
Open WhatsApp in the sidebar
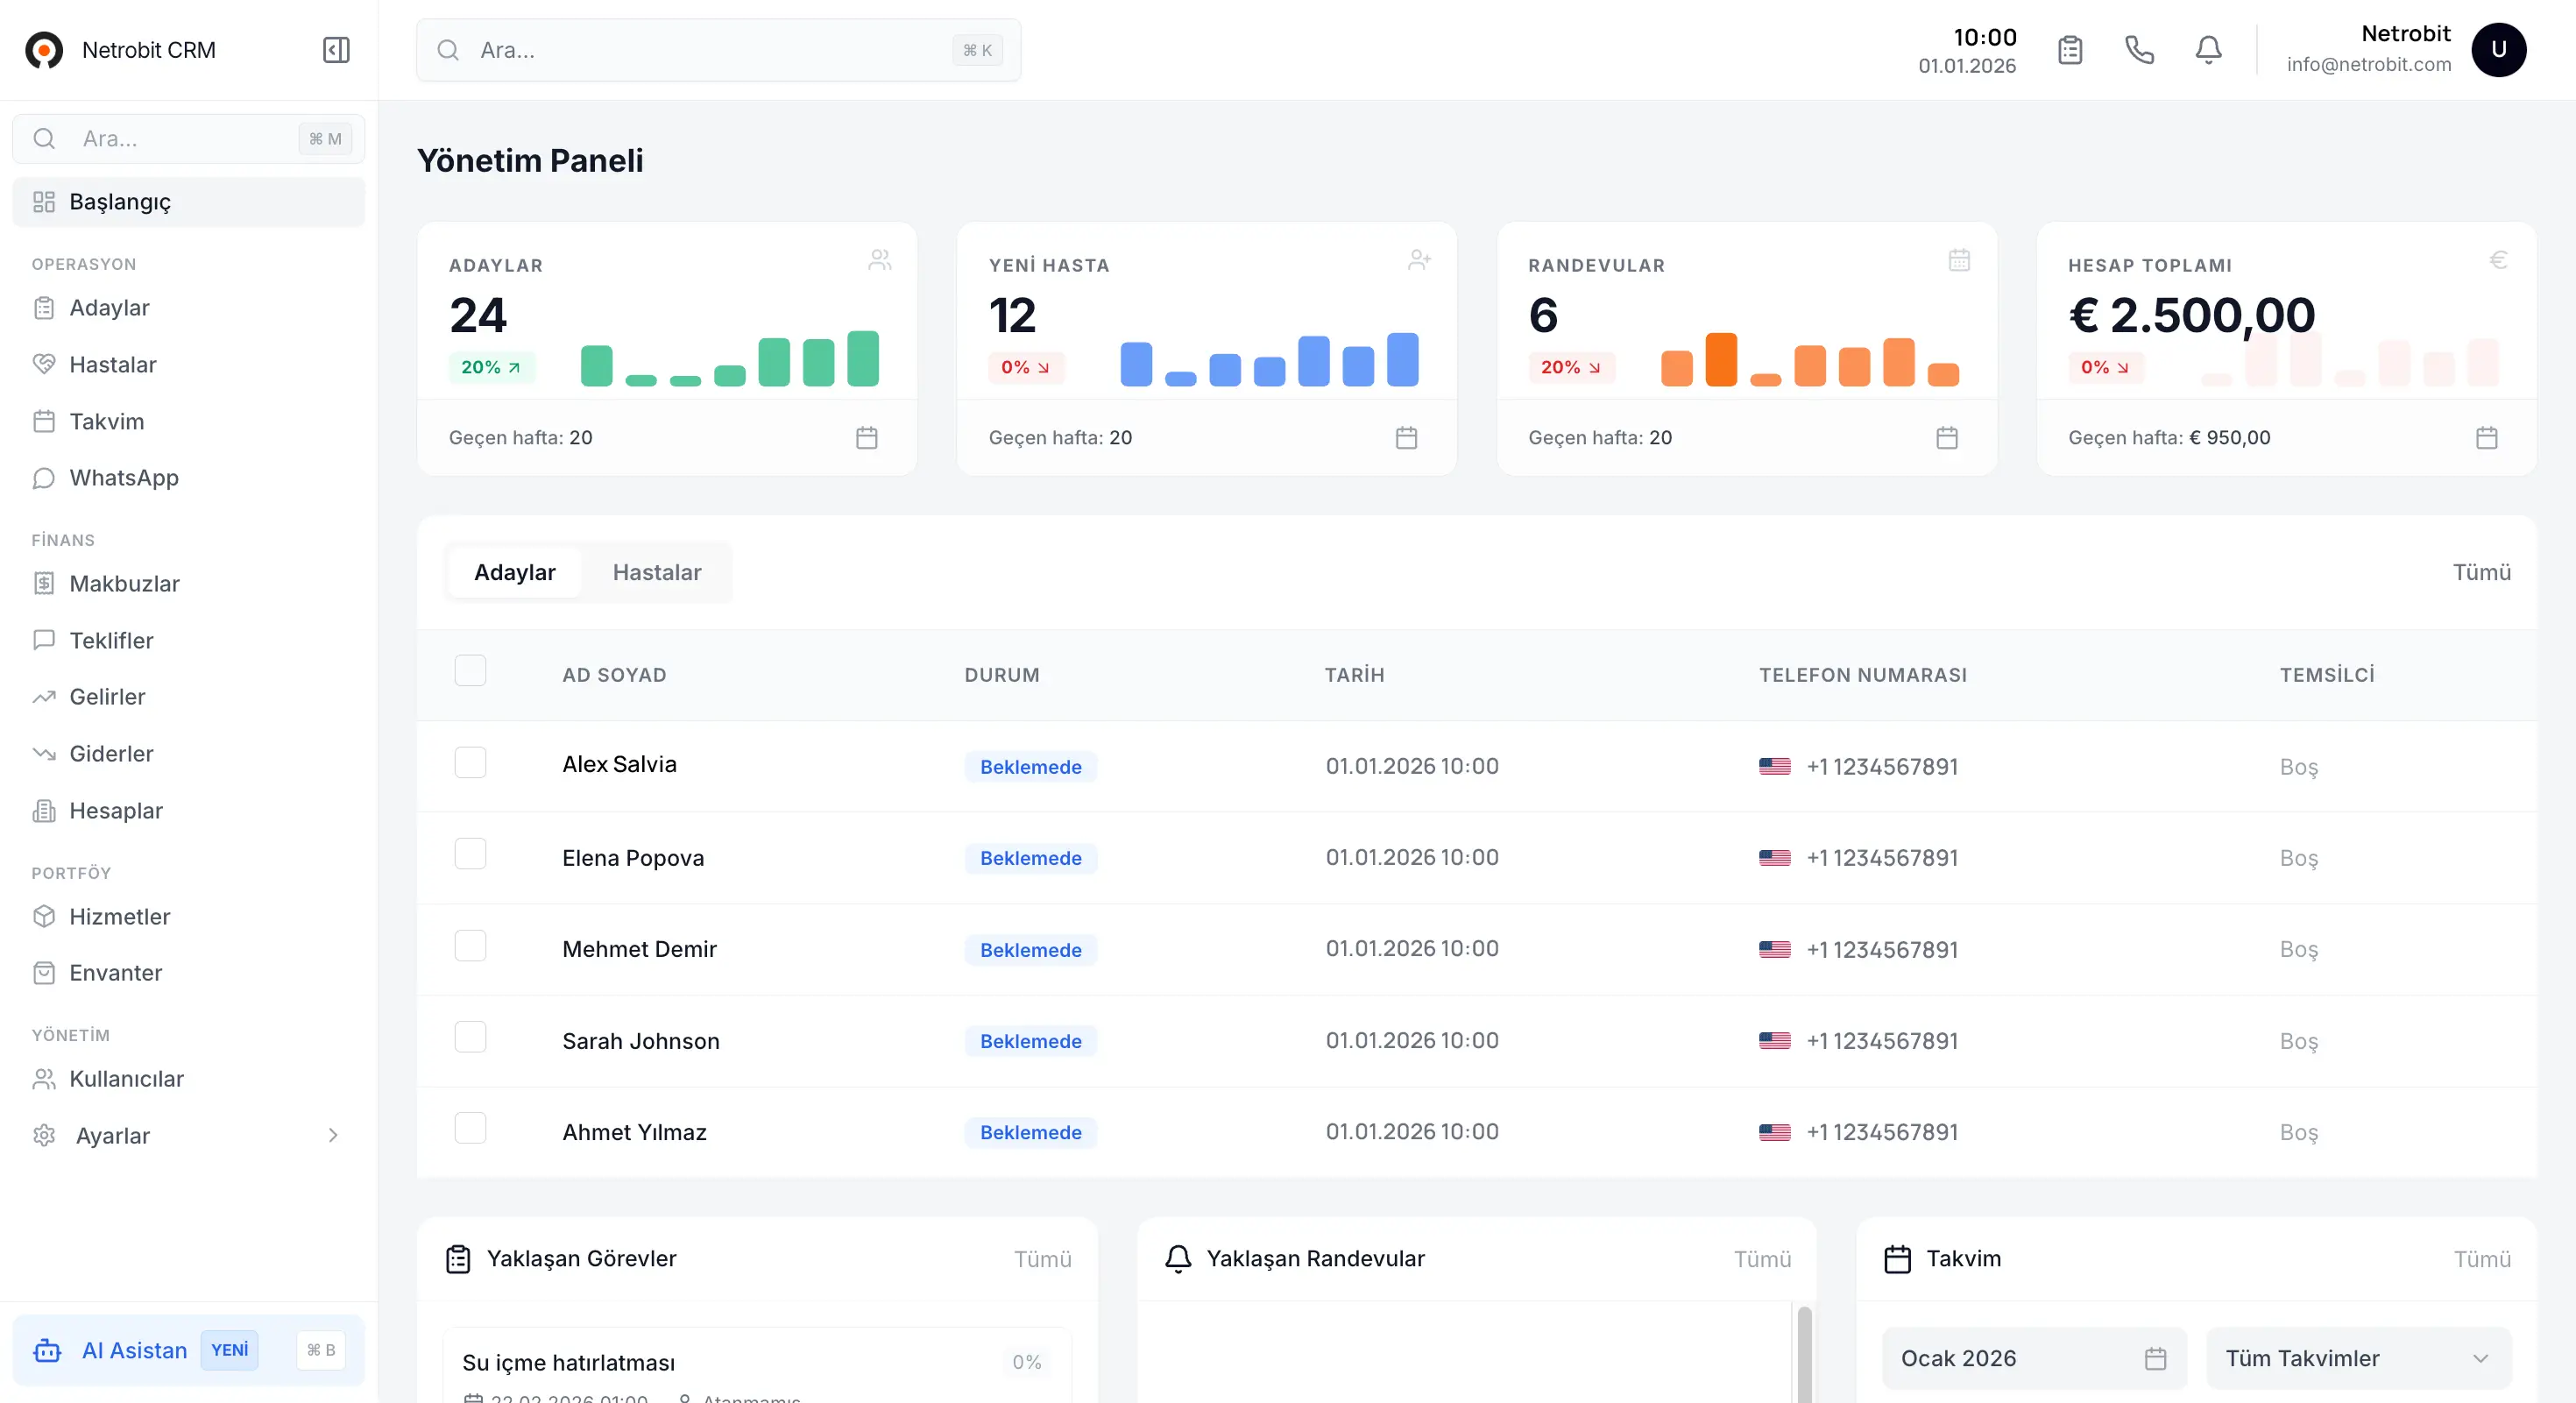coord(123,478)
